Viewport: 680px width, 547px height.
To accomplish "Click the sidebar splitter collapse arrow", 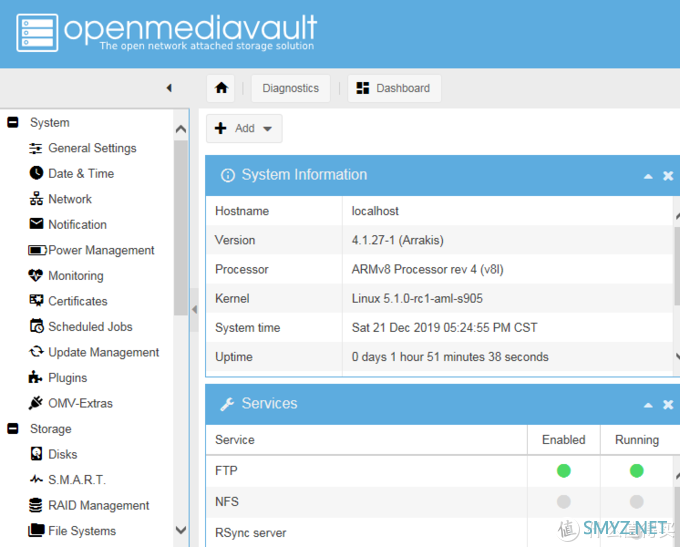I will 195,309.
